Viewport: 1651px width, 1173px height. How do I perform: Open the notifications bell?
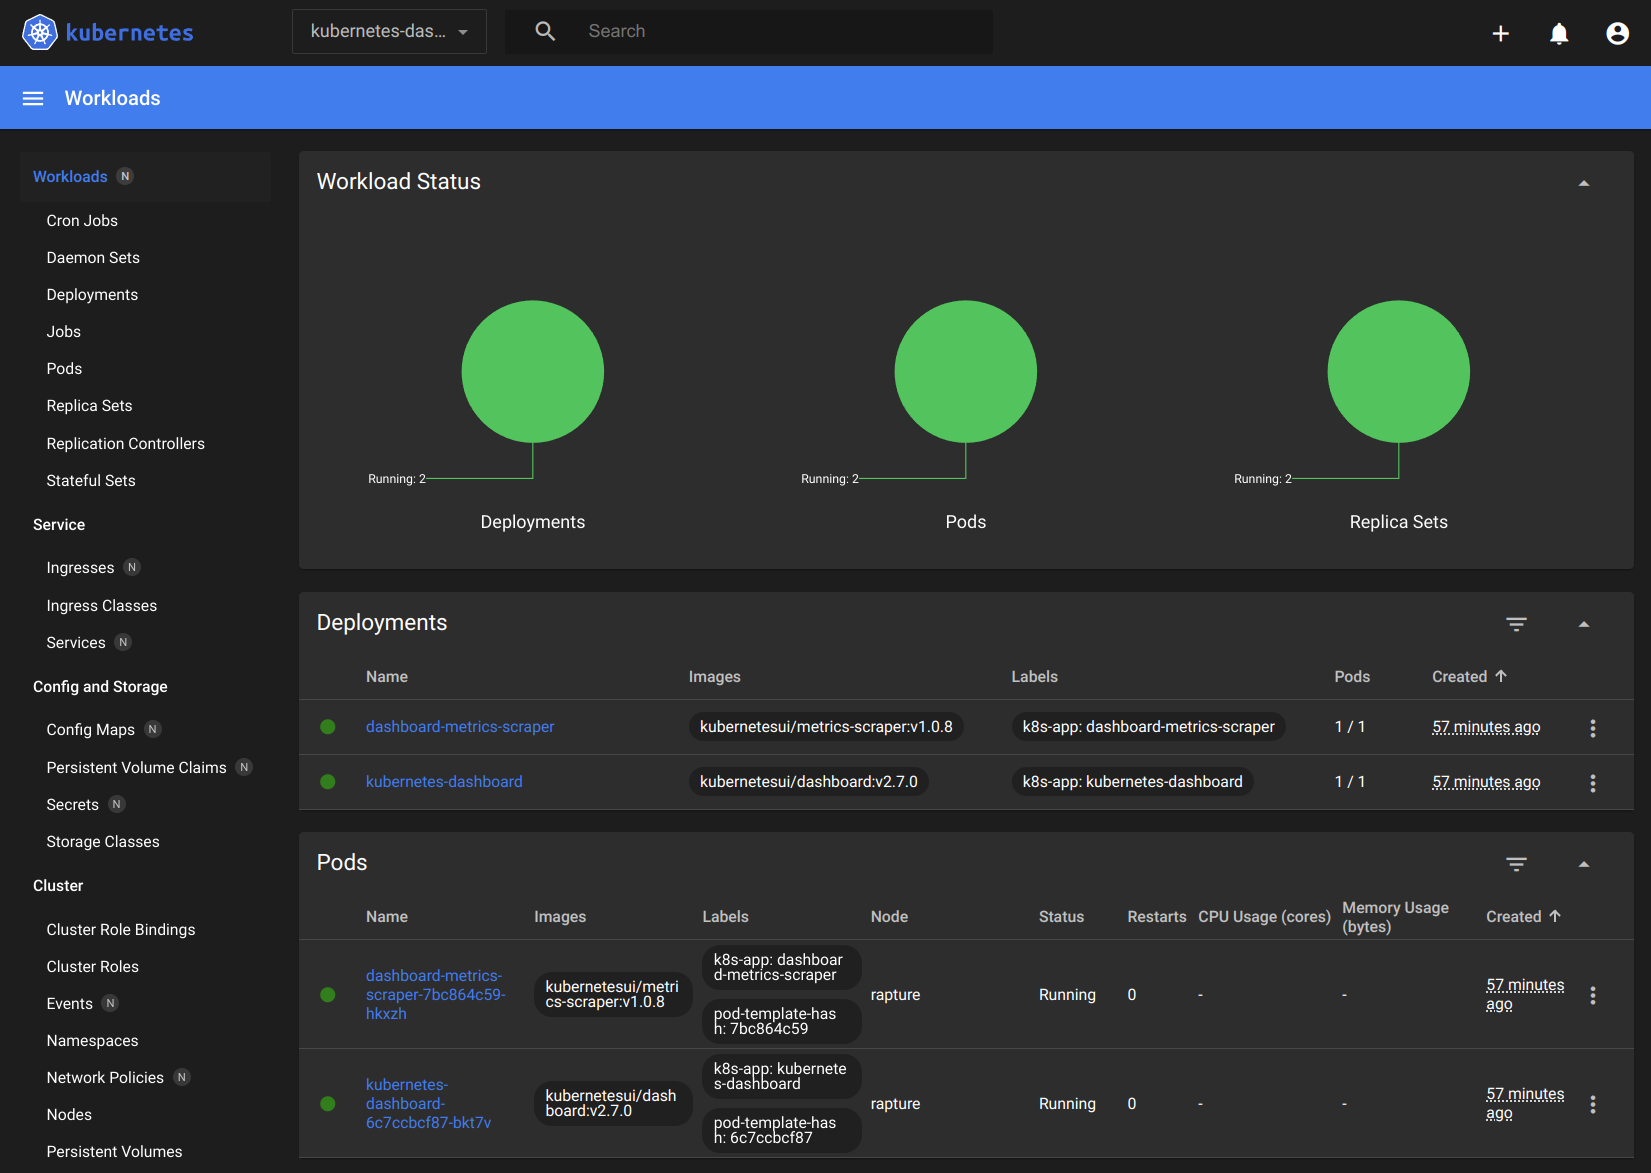pos(1558,33)
